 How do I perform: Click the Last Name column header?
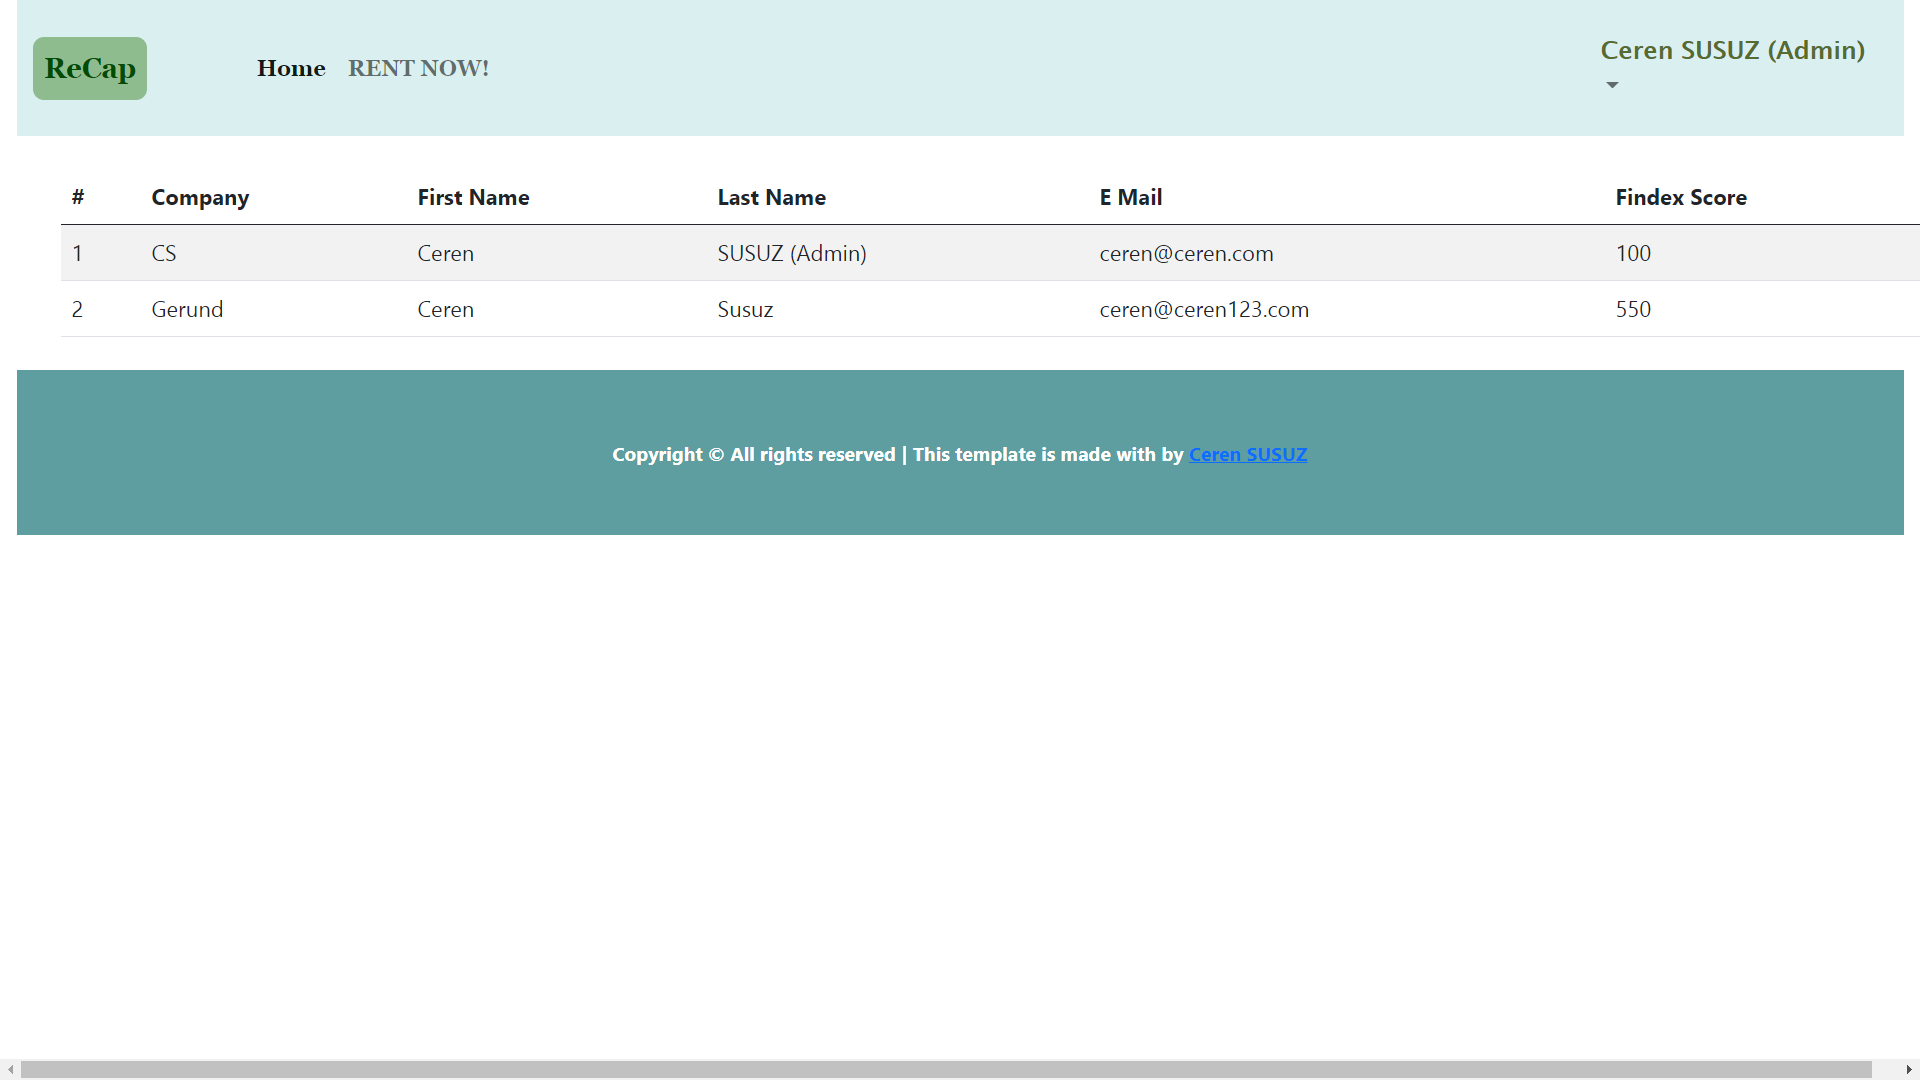[x=771, y=197]
